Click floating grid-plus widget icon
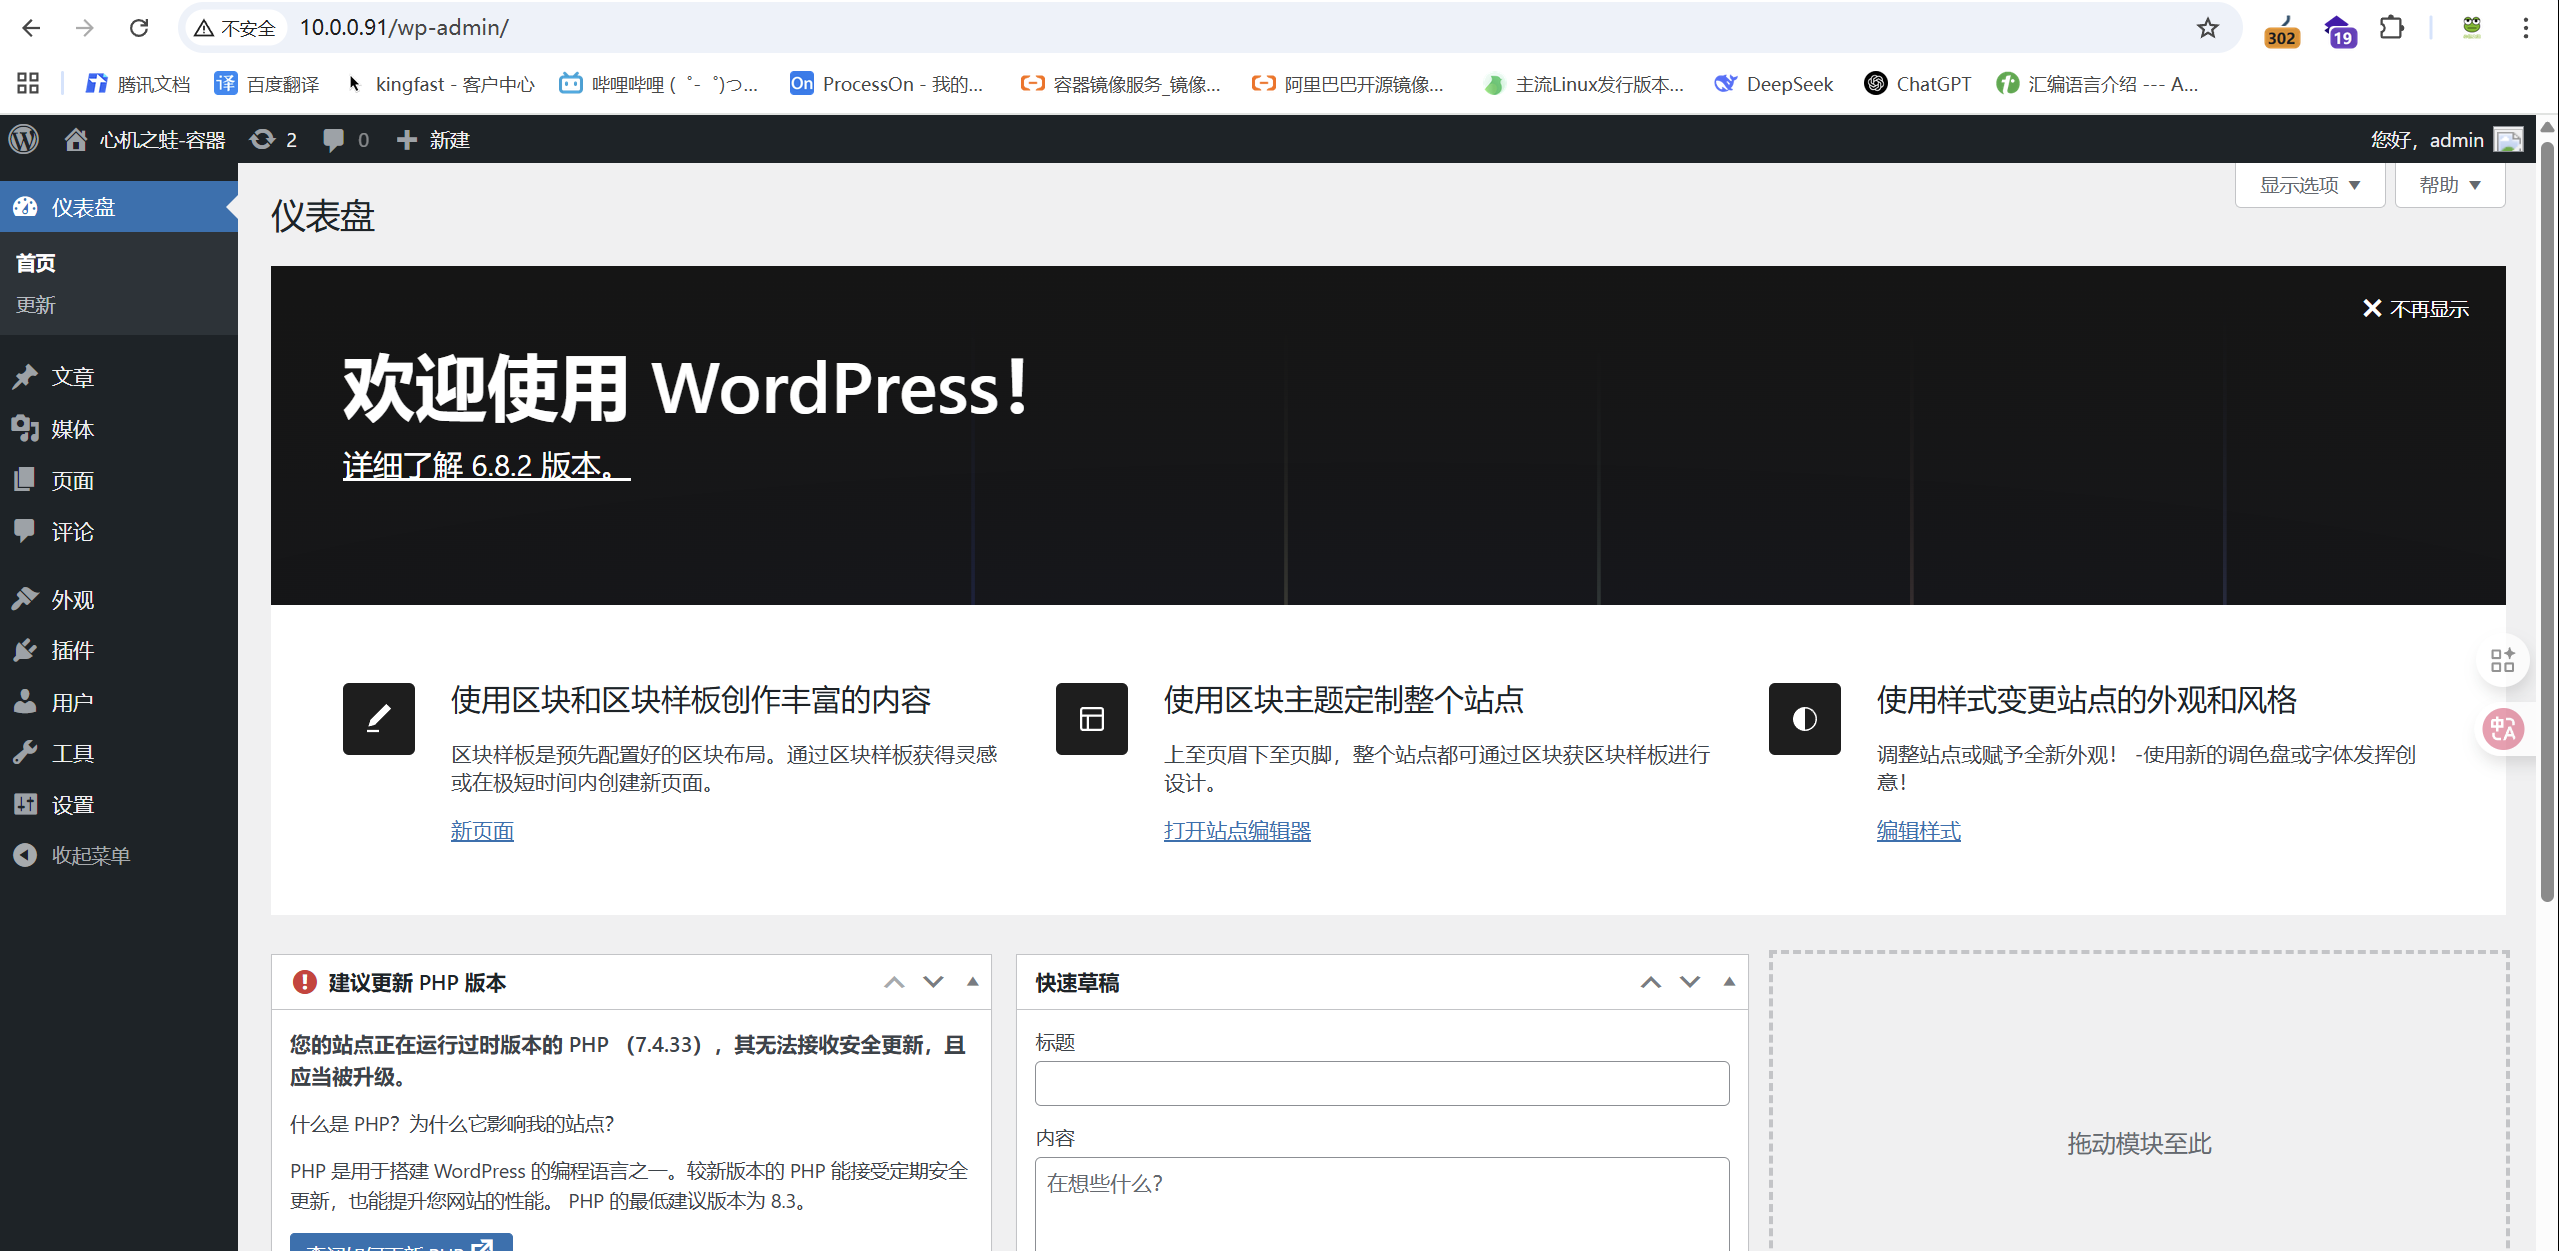Viewport: 2559px width, 1251px height. (2503, 660)
